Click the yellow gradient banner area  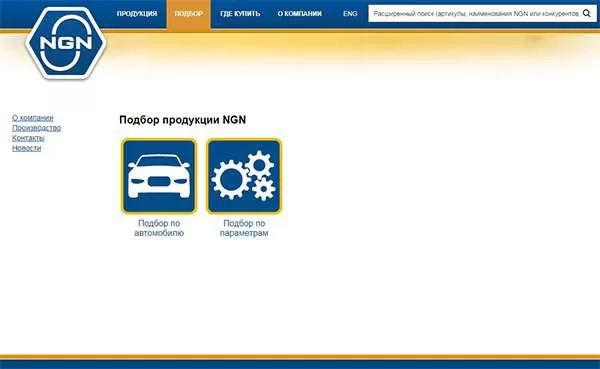point(344,50)
